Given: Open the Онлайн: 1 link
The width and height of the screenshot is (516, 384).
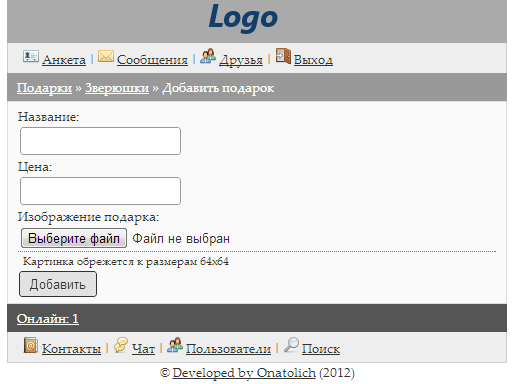Looking at the screenshot, I should [48, 319].
